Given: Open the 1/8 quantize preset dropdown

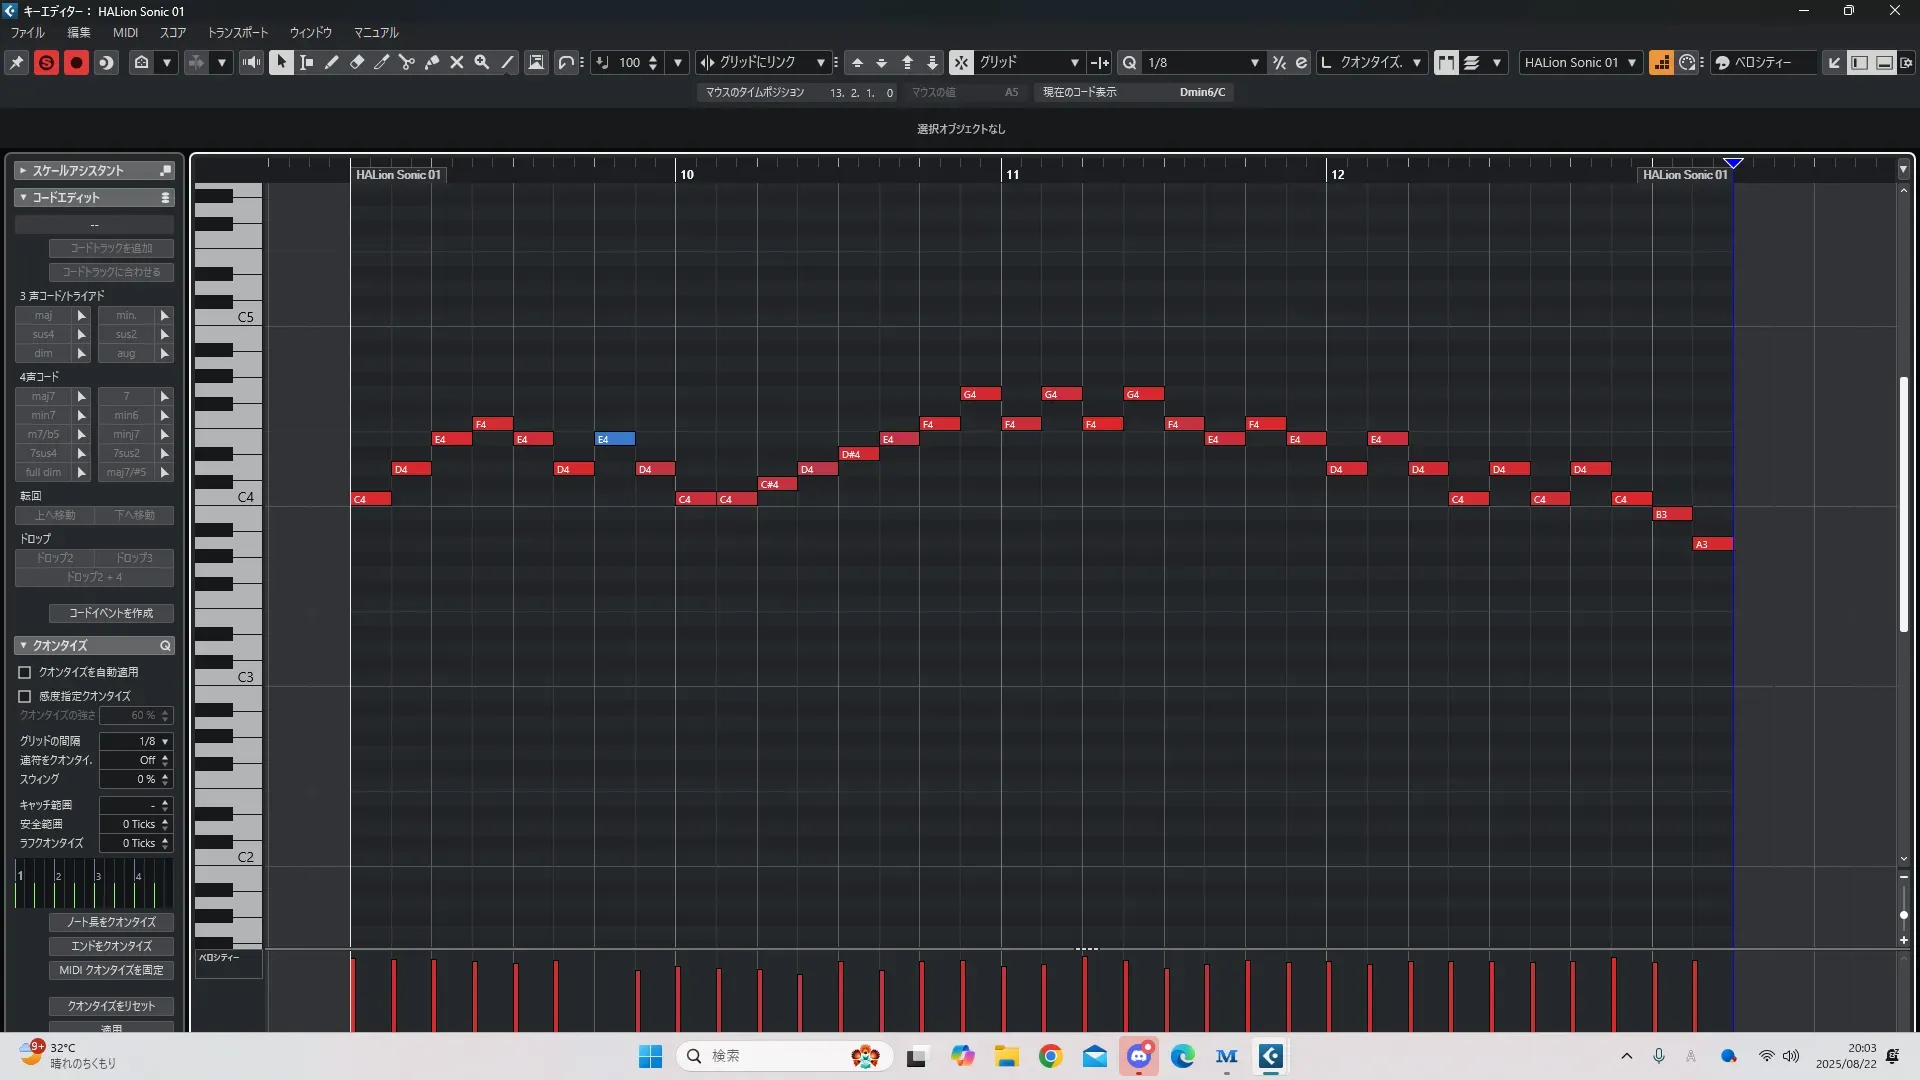Looking at the screenshot, I should [1254, 62].
